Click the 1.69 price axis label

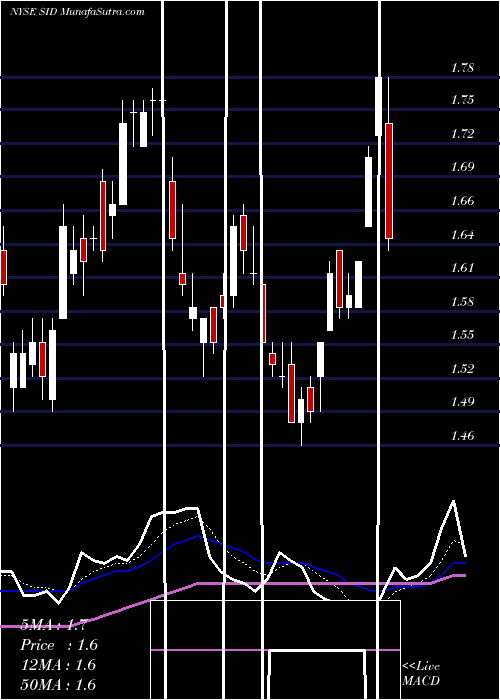462,167
